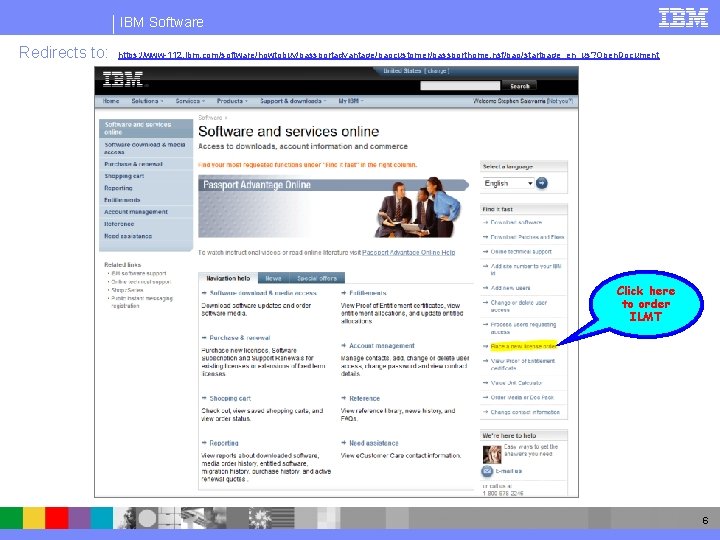Click Shopping cart heading in main content
The height and width of the screenshot is (540, 720).
(230, 399)
